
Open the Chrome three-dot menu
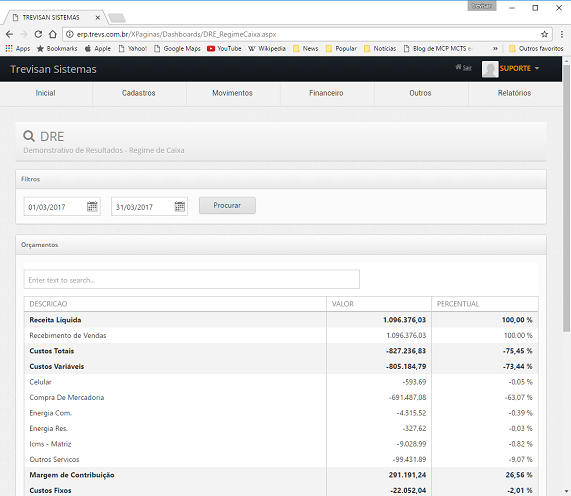coord(562,34)
